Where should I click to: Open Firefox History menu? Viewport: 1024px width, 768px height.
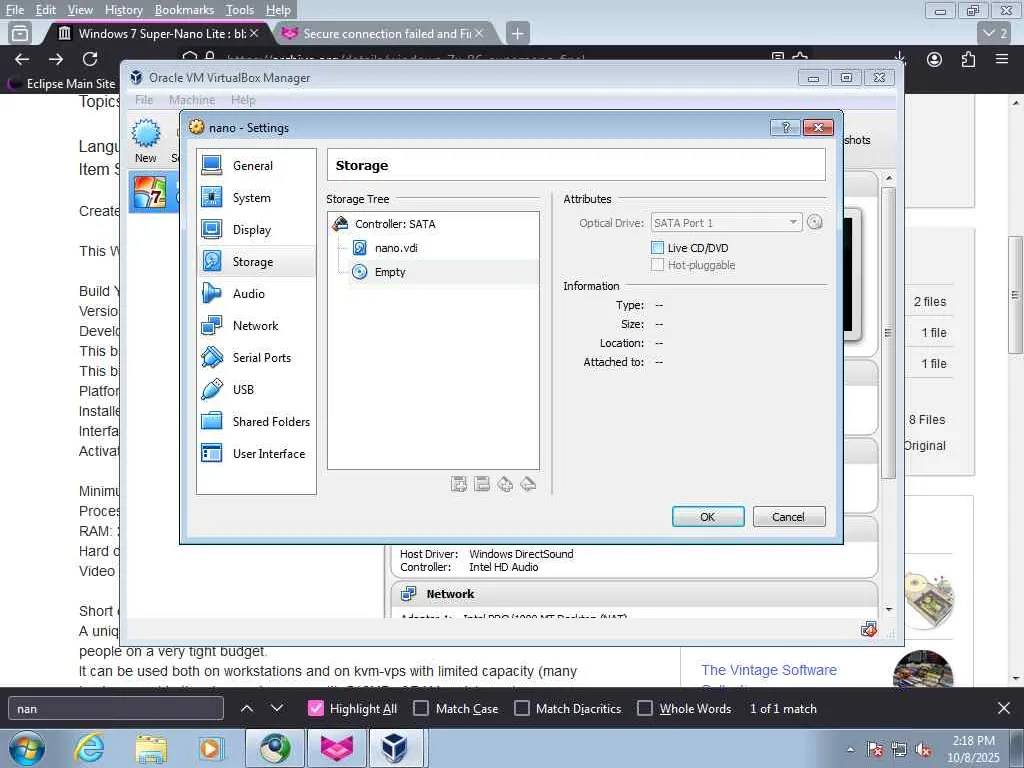tap(123, 10)
